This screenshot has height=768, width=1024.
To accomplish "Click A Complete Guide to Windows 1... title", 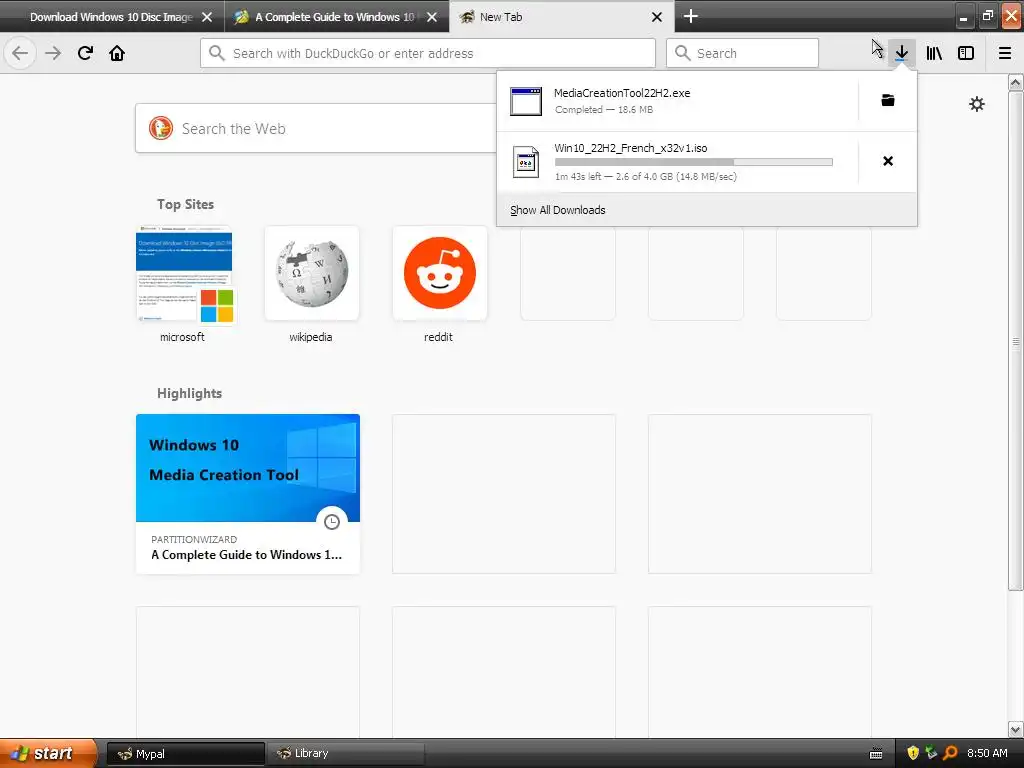I will click(246, 554).
